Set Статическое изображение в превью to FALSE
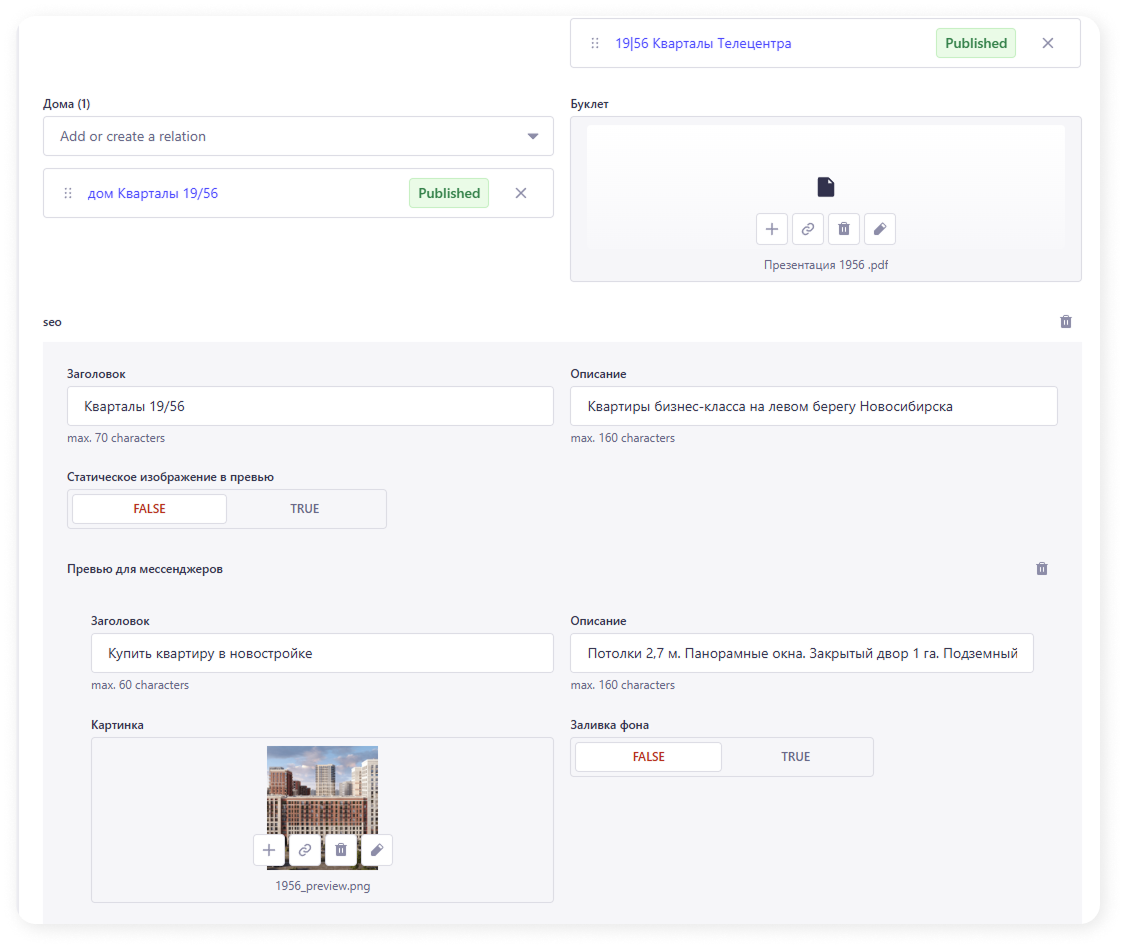1124x948 pixels. tap(150, 509)
